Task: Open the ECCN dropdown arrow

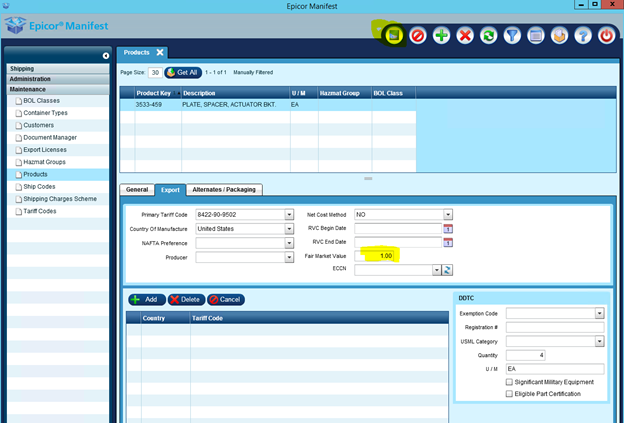Action: [437, 270]
